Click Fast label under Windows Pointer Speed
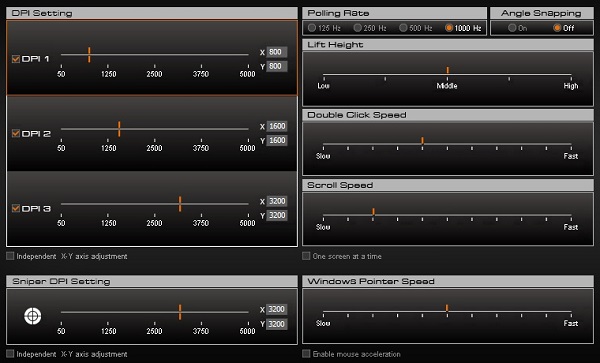Screen dimensions: 600x363 (x=571, y=324)
